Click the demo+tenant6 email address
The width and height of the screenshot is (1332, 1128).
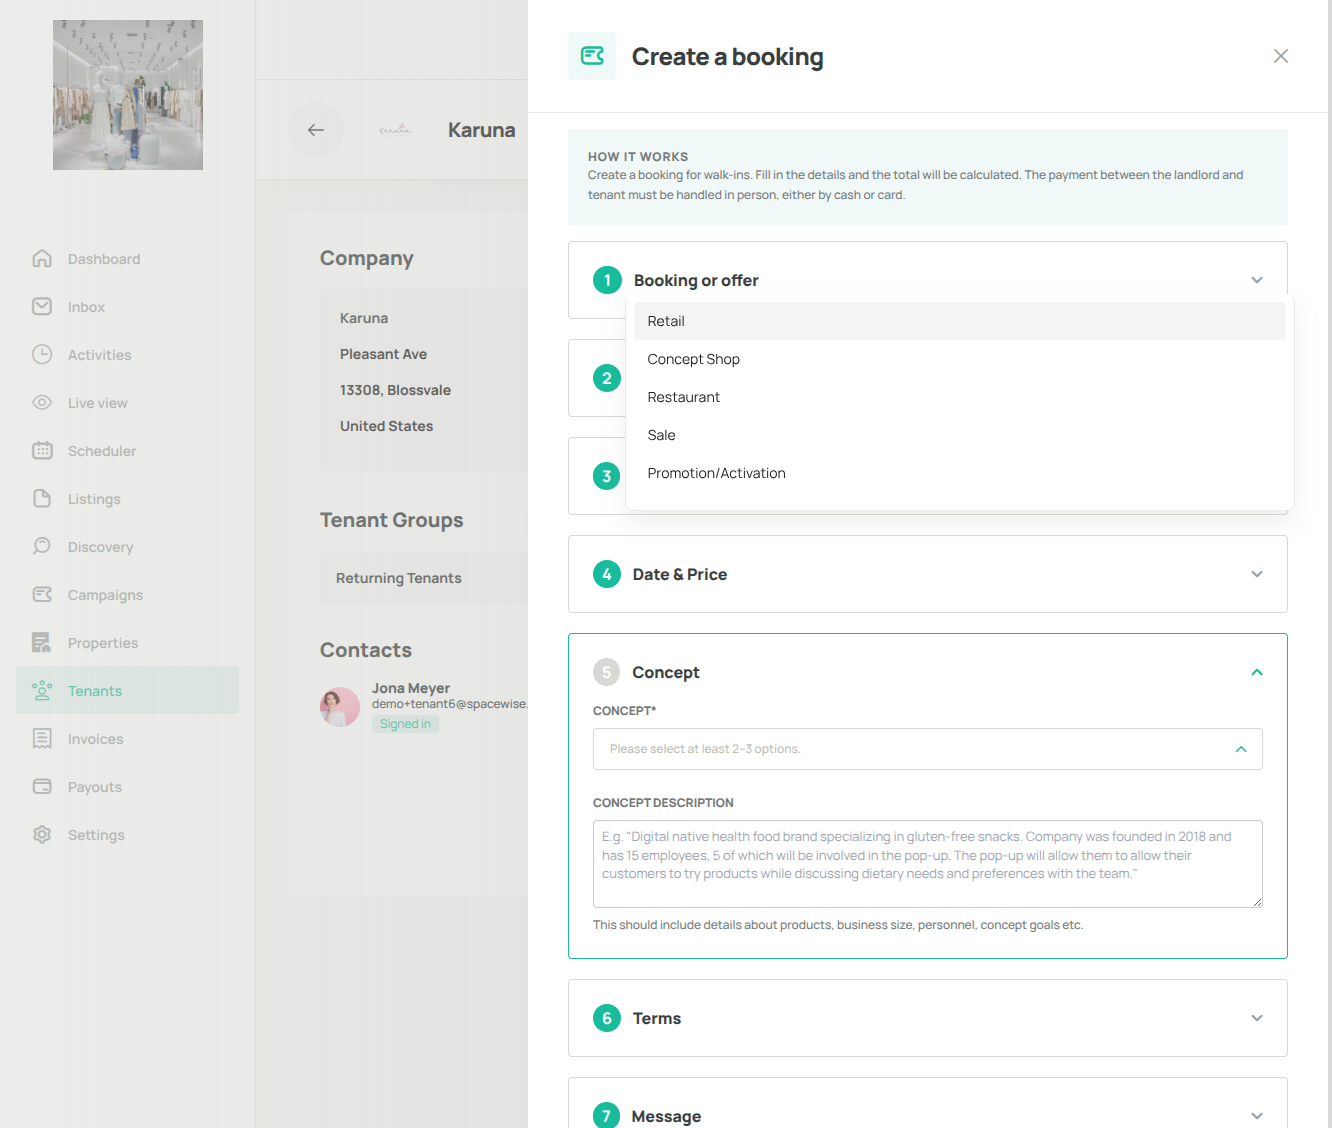pyautogui.click(x=449, y=704)
